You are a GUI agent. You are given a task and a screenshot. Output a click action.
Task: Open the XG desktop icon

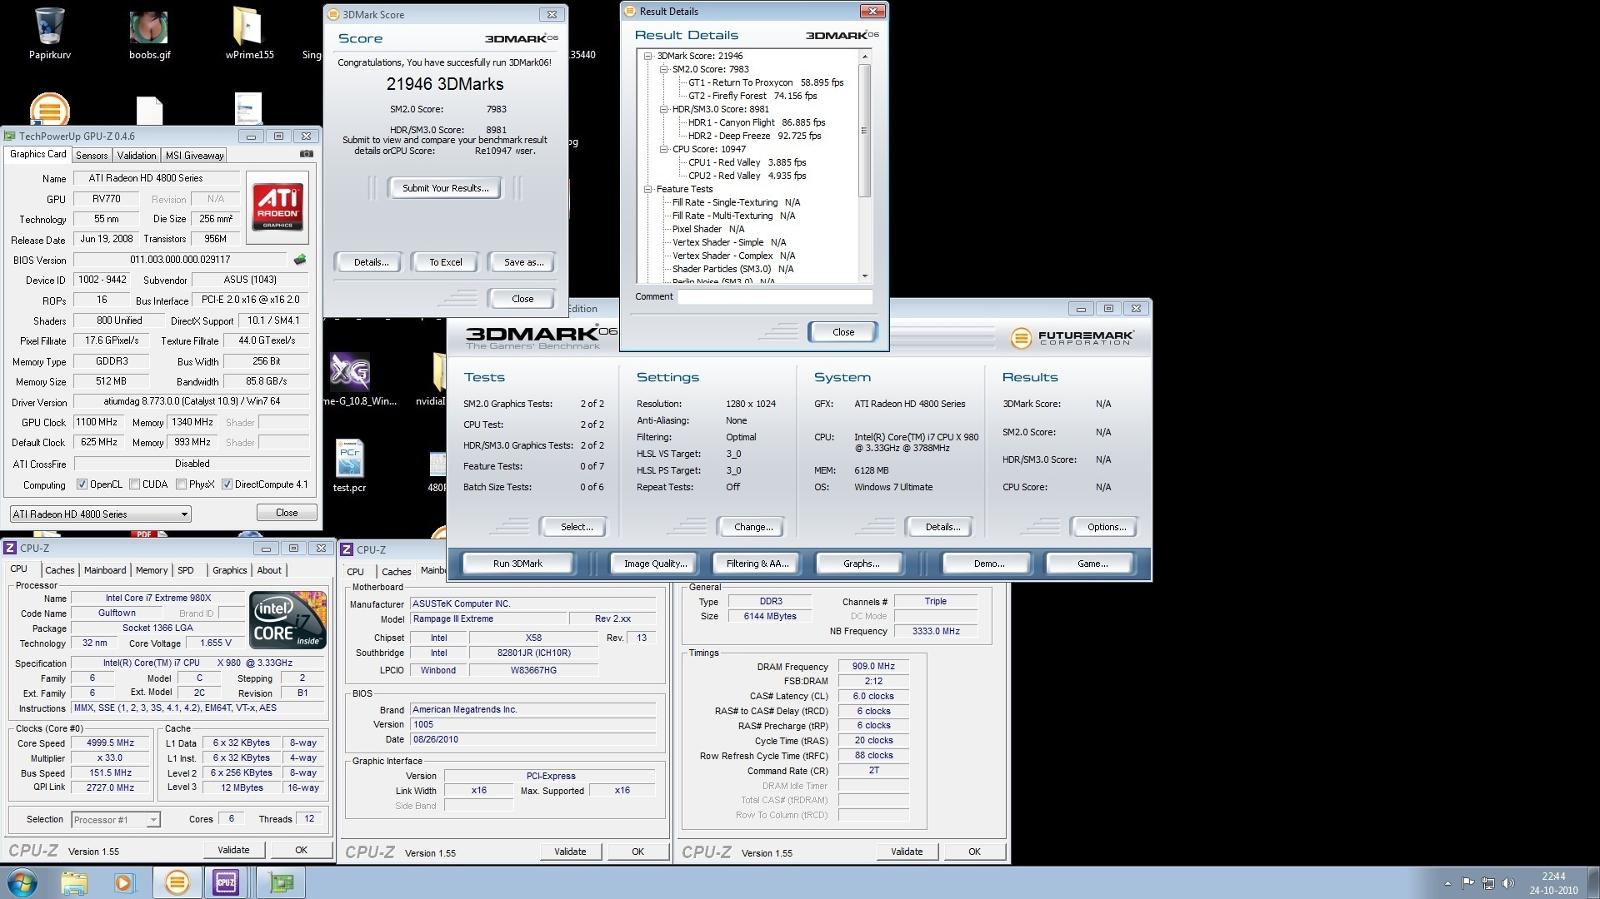pos(350,372)
